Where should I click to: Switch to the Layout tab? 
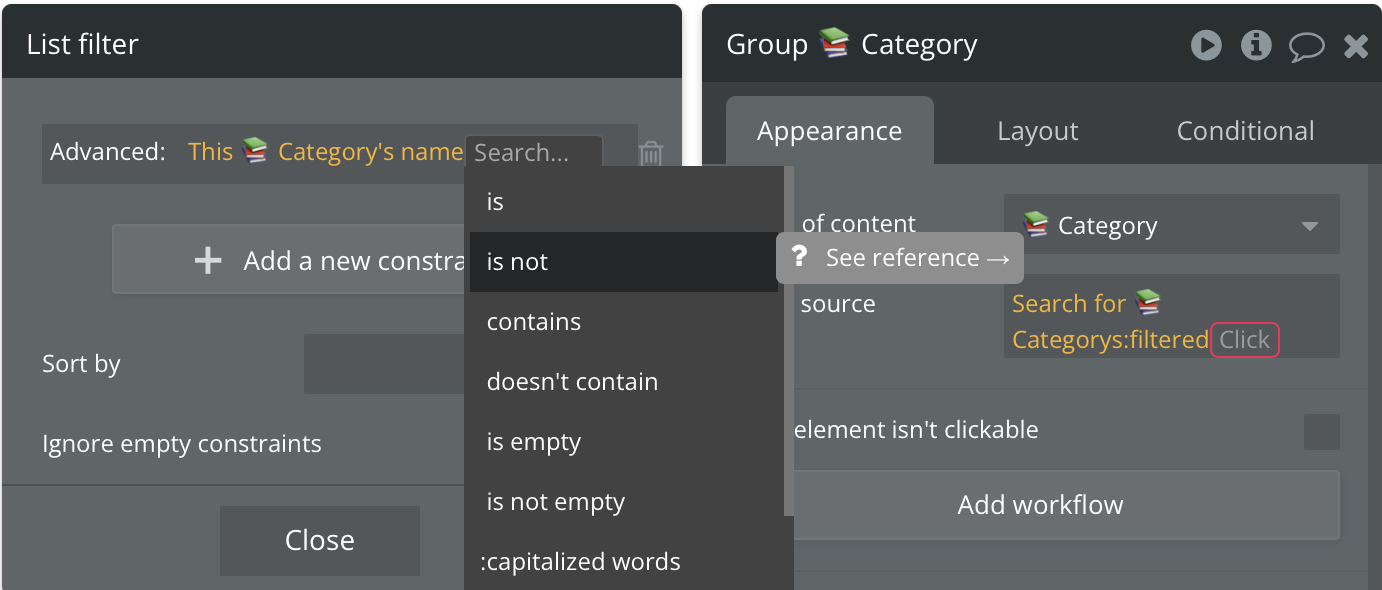pos(1038,131)
